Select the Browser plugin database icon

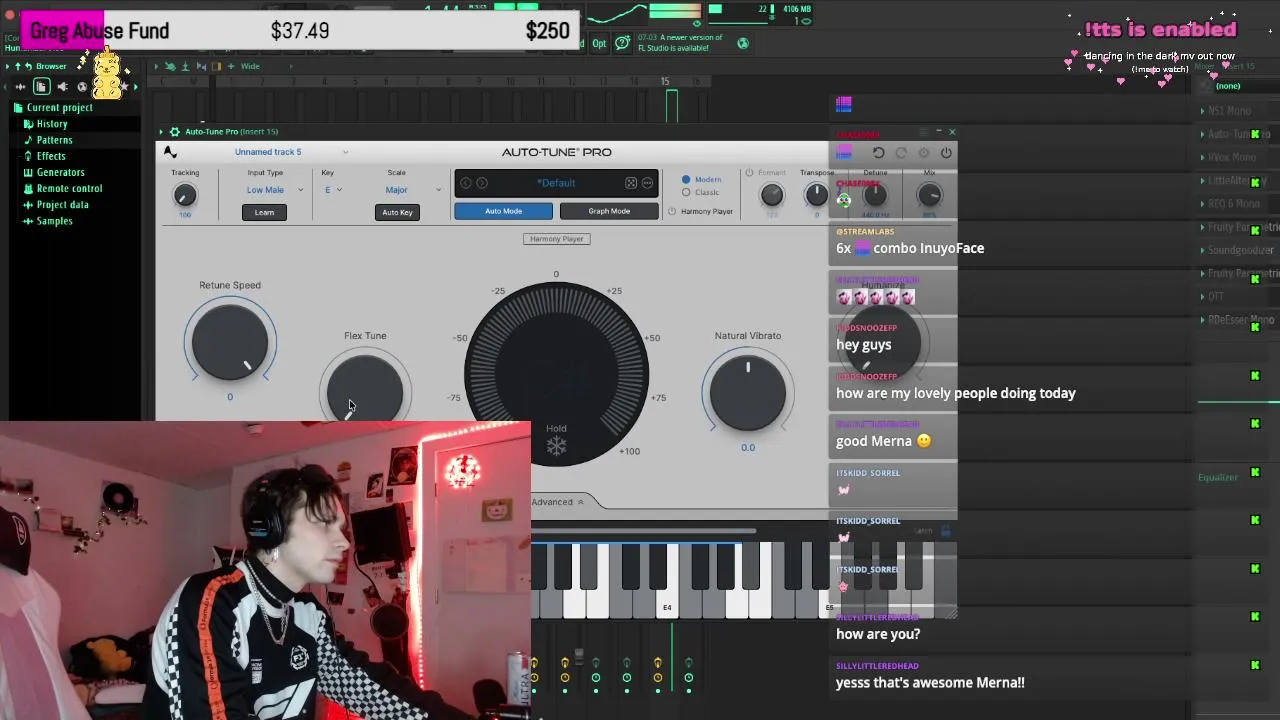pyautogui.click(x=82, y=87)
